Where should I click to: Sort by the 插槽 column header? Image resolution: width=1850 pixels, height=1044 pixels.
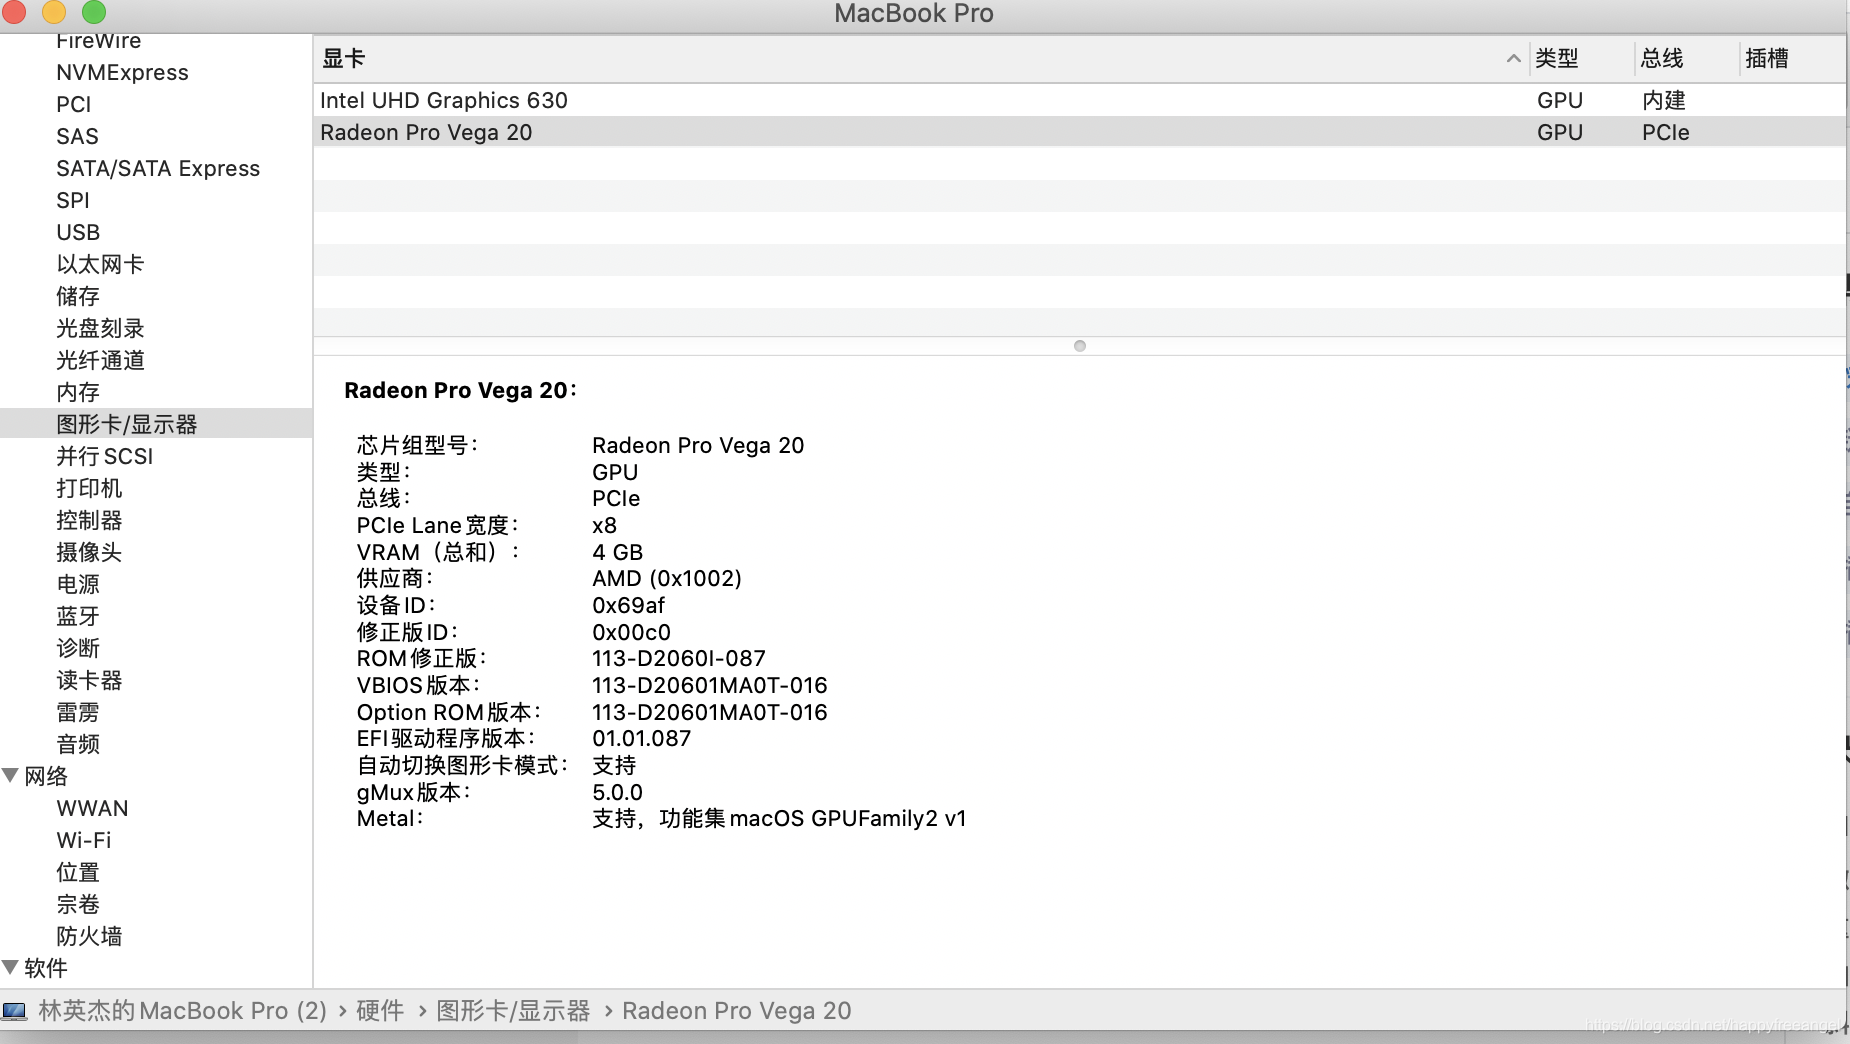click(1767, 59)
